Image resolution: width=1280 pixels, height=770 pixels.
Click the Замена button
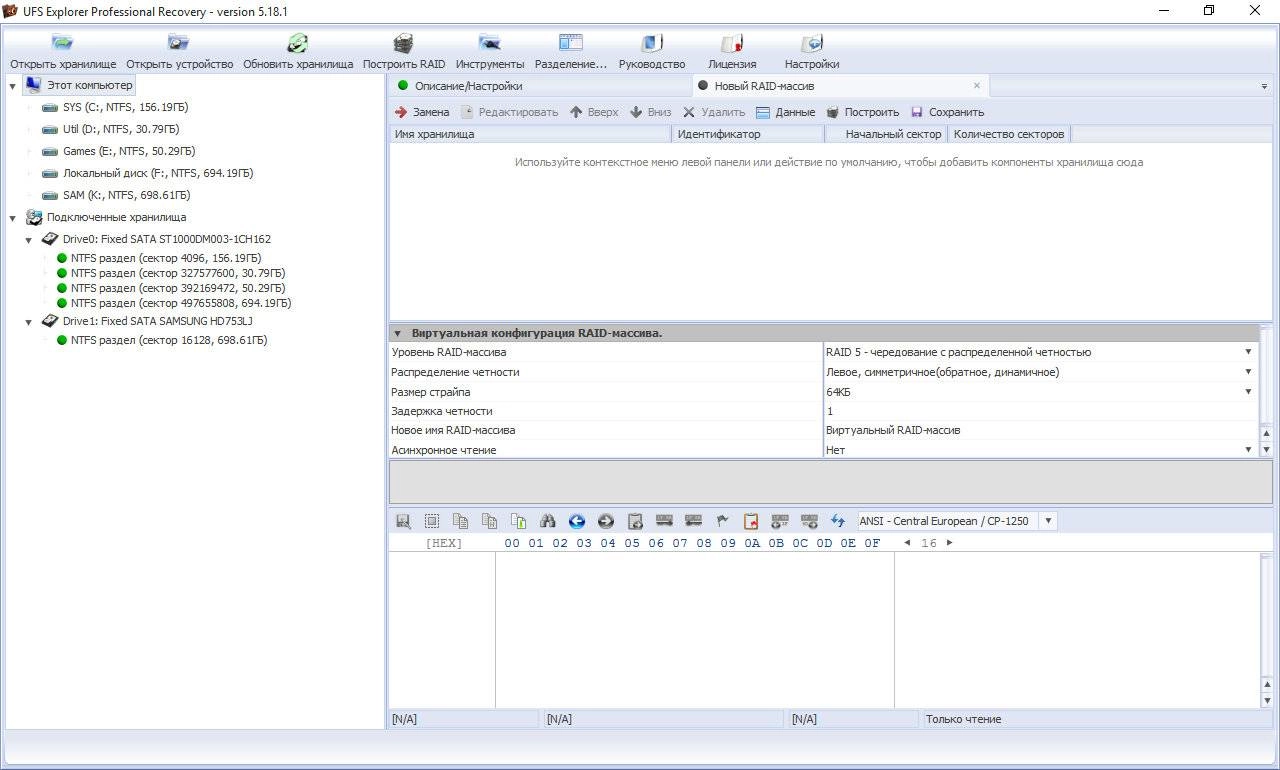click(x=422, y=112)
